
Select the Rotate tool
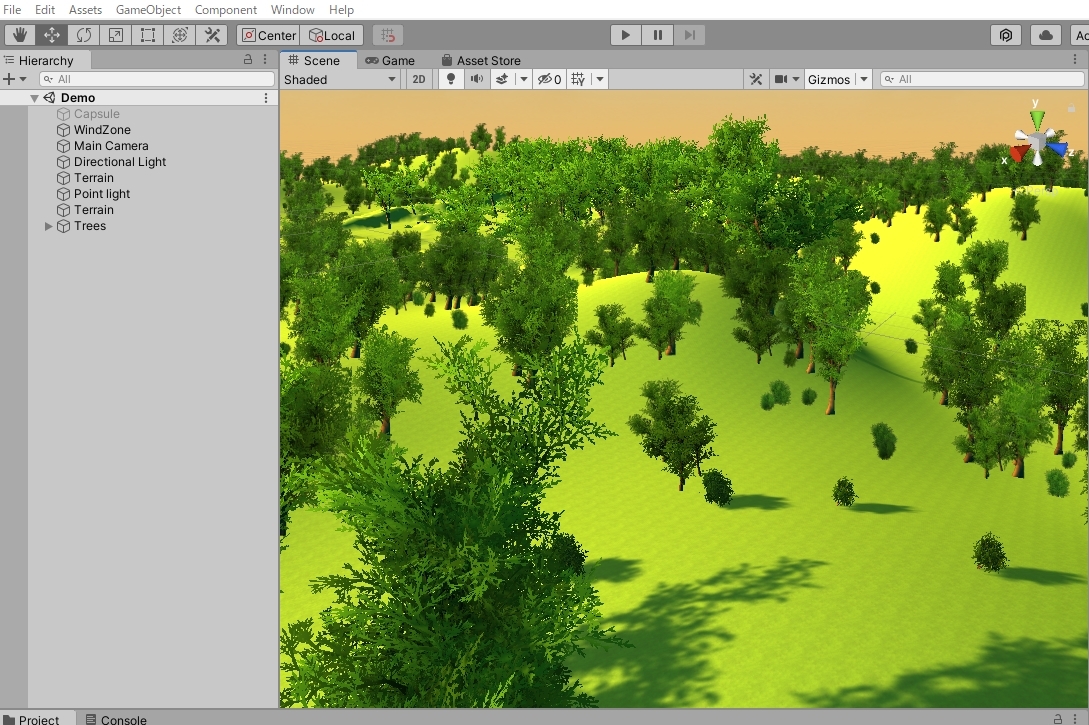83,35
